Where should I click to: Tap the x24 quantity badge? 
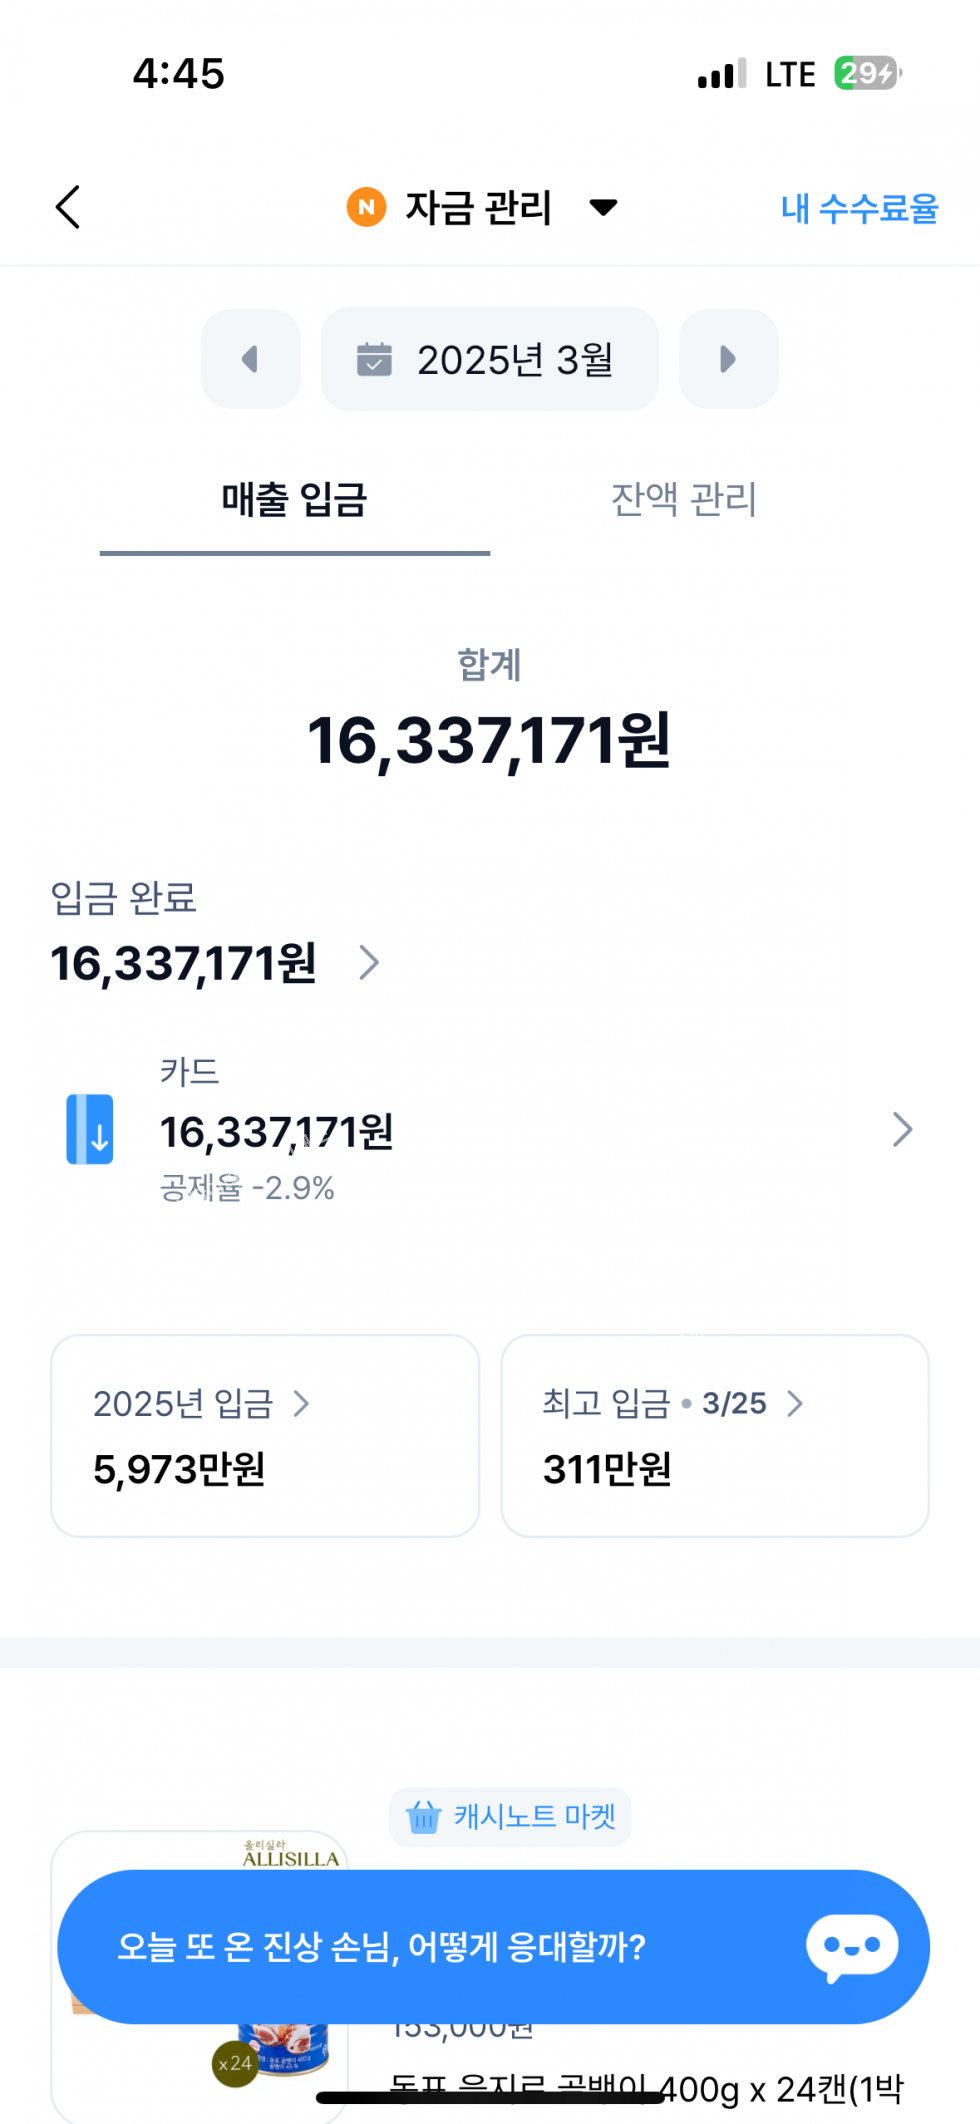pyautogui.click(x=235, y=2063)
